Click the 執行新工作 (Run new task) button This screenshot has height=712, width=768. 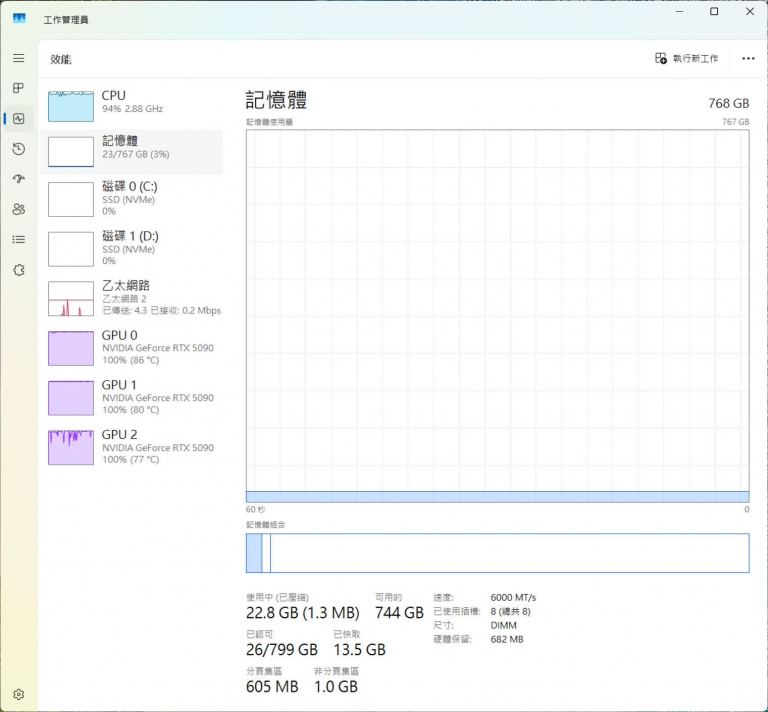tap(686, 59)
